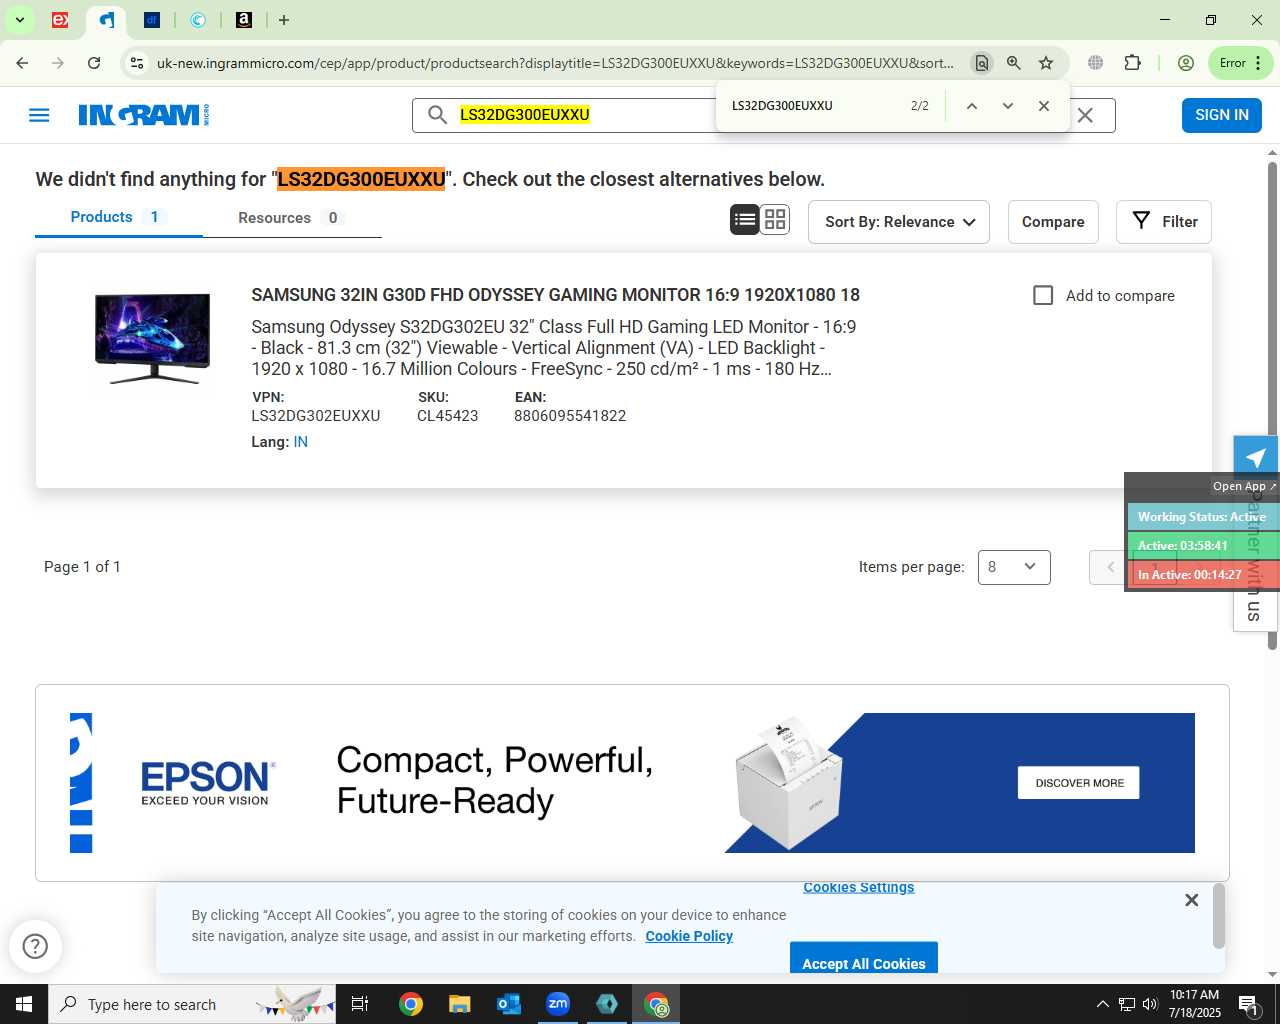
Task: Open Outlook from taskbar
Action: 509,1004
